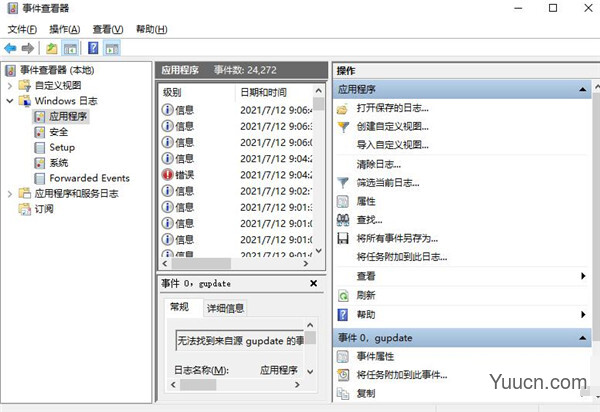Click event list scroll up arrow
The height and width of the screenshot is (412, 600).
click(318, 91)
